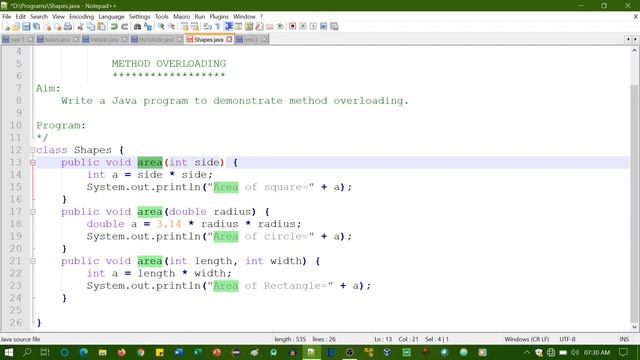Open the ? help menu

coord(261,17)
